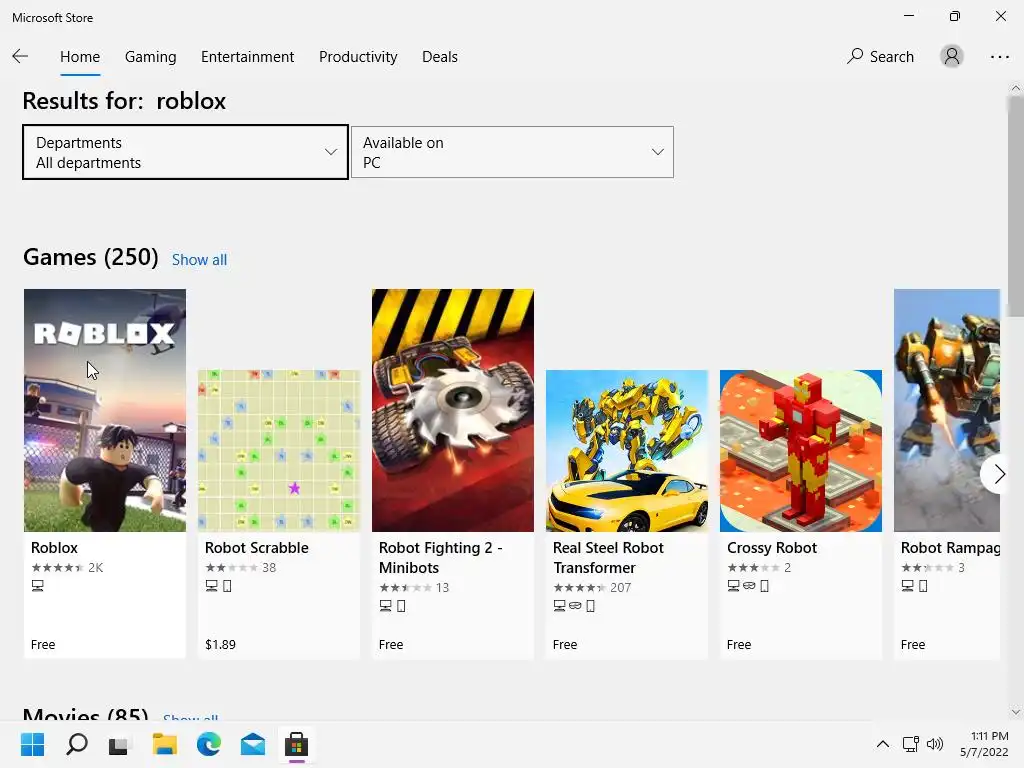Screen dimensions: 1024x768
Task: Launch File Explorer from the taskbar
Action: [x=165, y=744]
